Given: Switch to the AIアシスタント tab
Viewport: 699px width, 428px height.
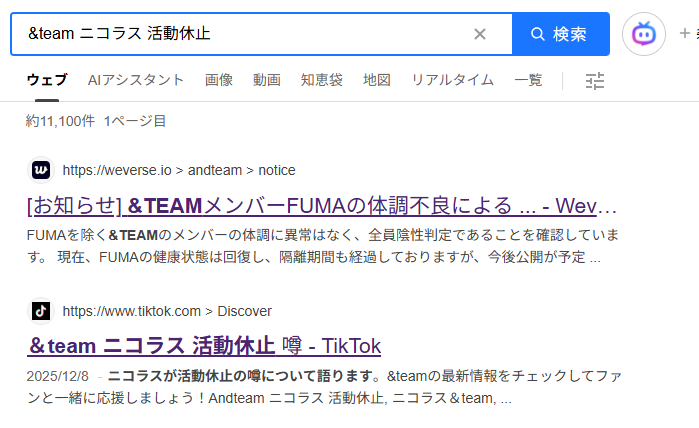Looking at the screenshot, I should (x=136, y=80).
